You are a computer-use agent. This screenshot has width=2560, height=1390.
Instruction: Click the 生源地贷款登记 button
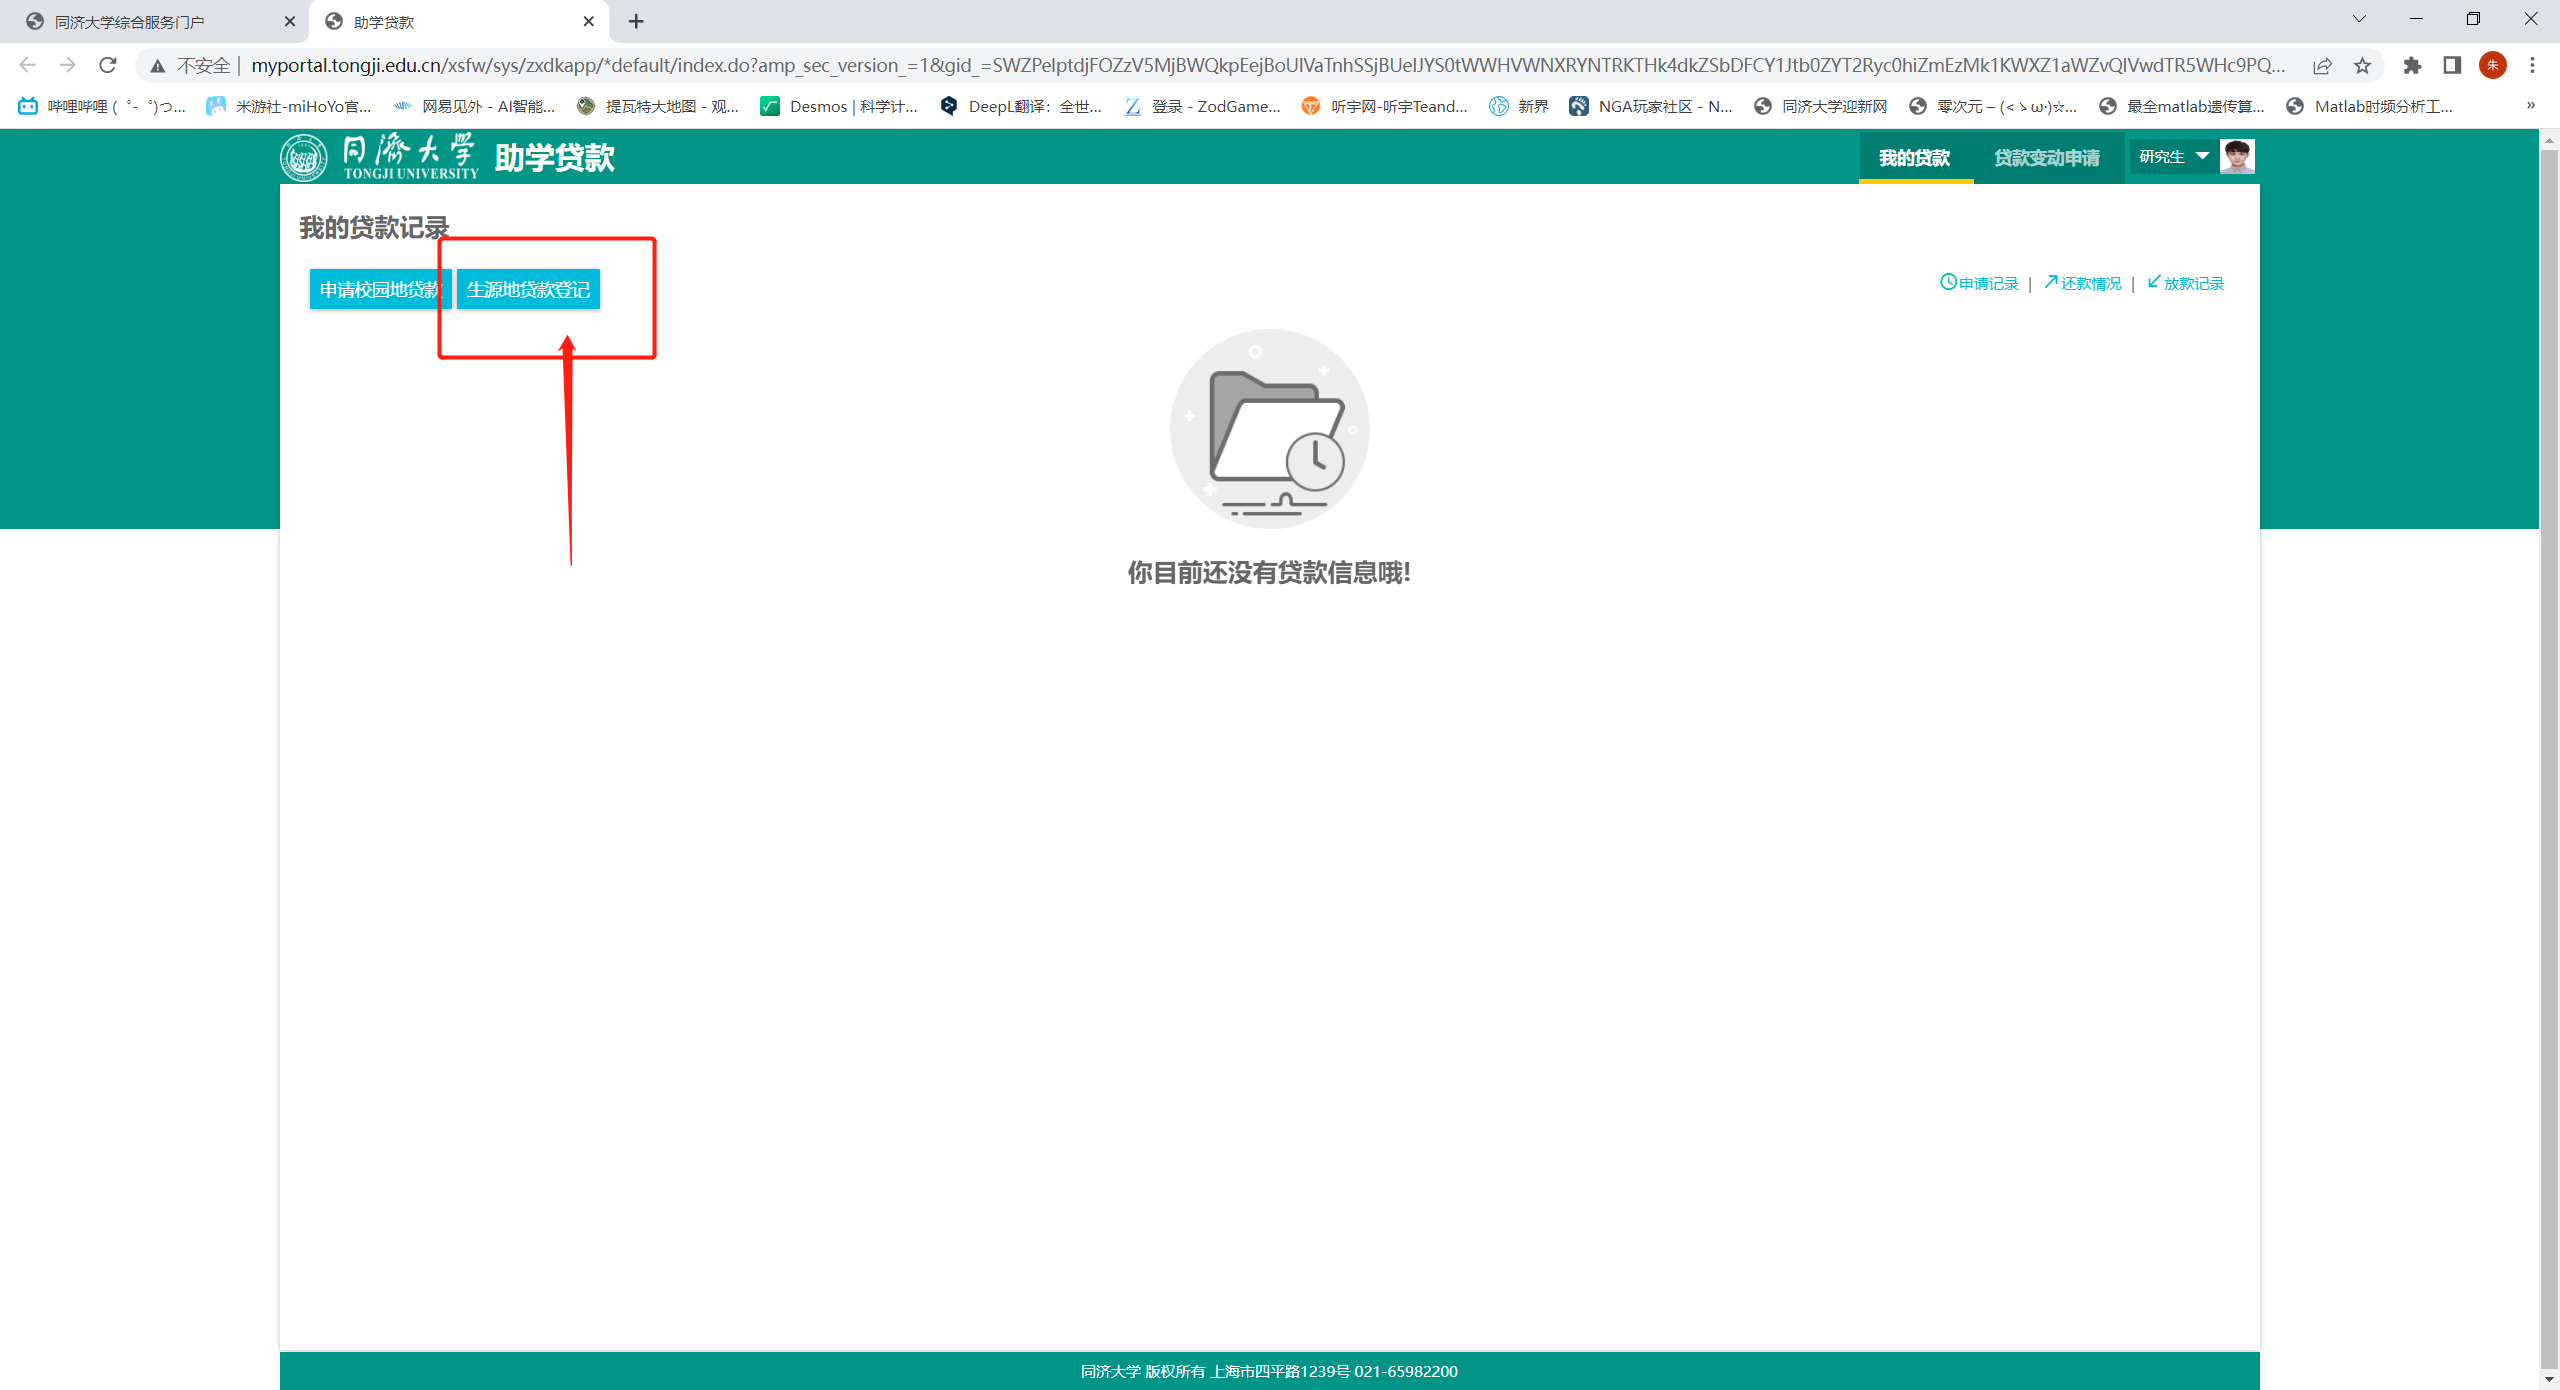click(x=528, y=289)
